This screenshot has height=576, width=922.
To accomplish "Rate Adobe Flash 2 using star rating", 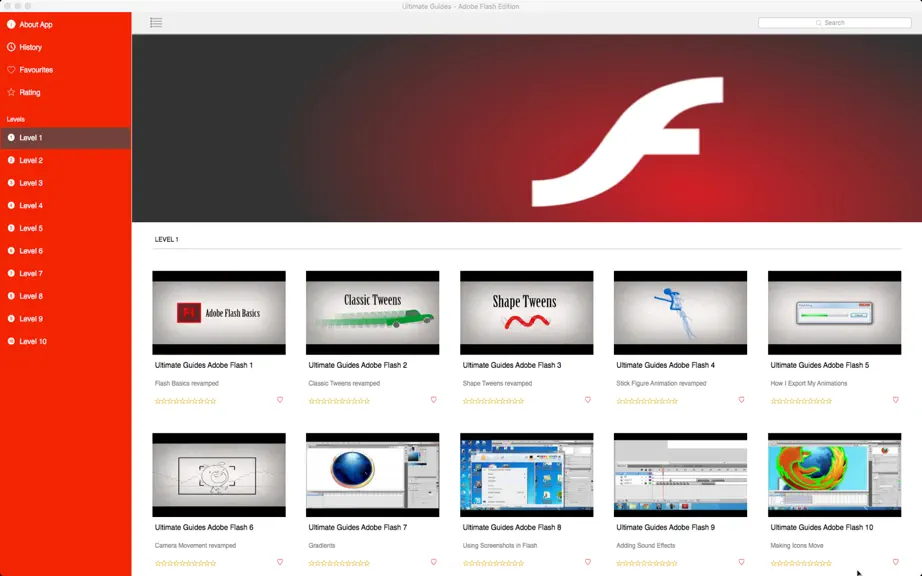I will point(339,401).
